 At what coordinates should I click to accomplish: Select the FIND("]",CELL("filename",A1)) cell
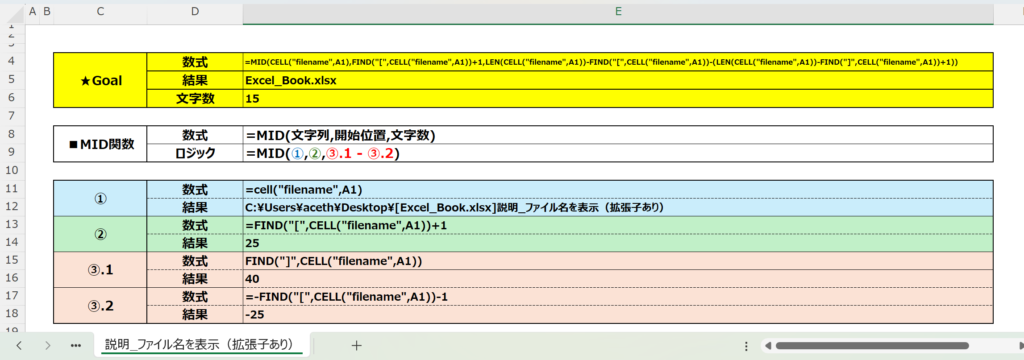point(618,261)
